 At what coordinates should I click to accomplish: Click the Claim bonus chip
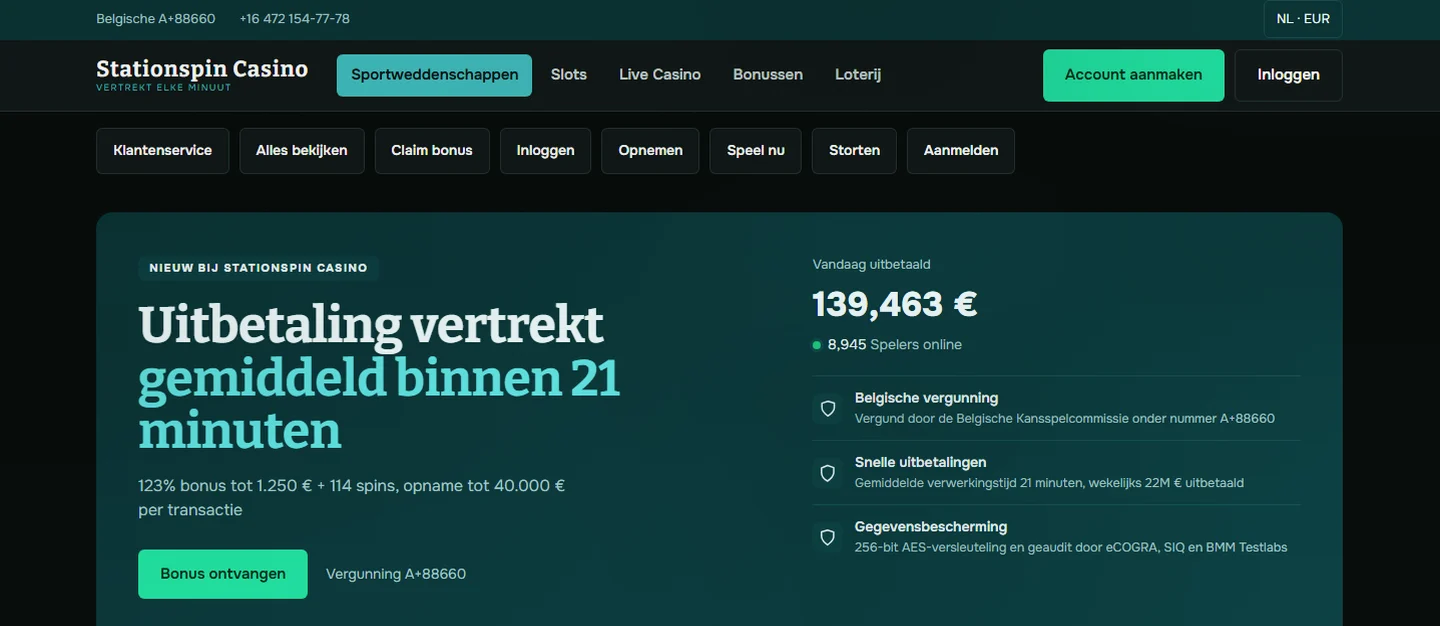coord(432,151)
